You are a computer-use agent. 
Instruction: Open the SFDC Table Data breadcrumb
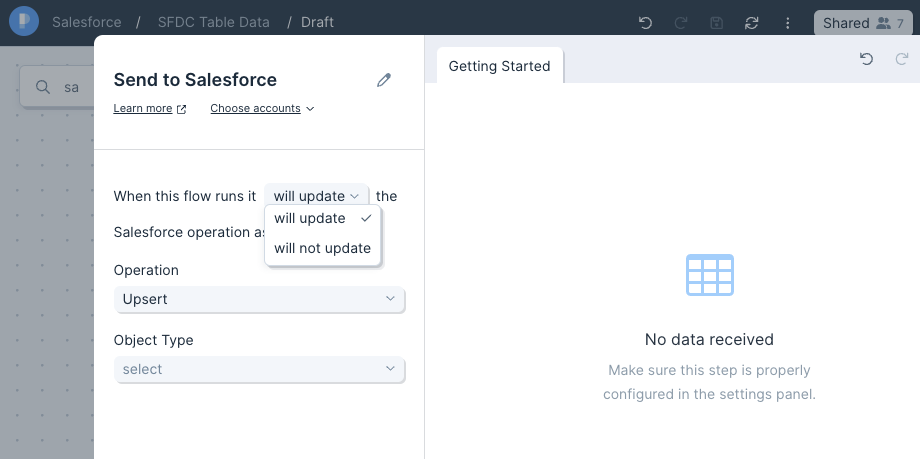[214, 22]
